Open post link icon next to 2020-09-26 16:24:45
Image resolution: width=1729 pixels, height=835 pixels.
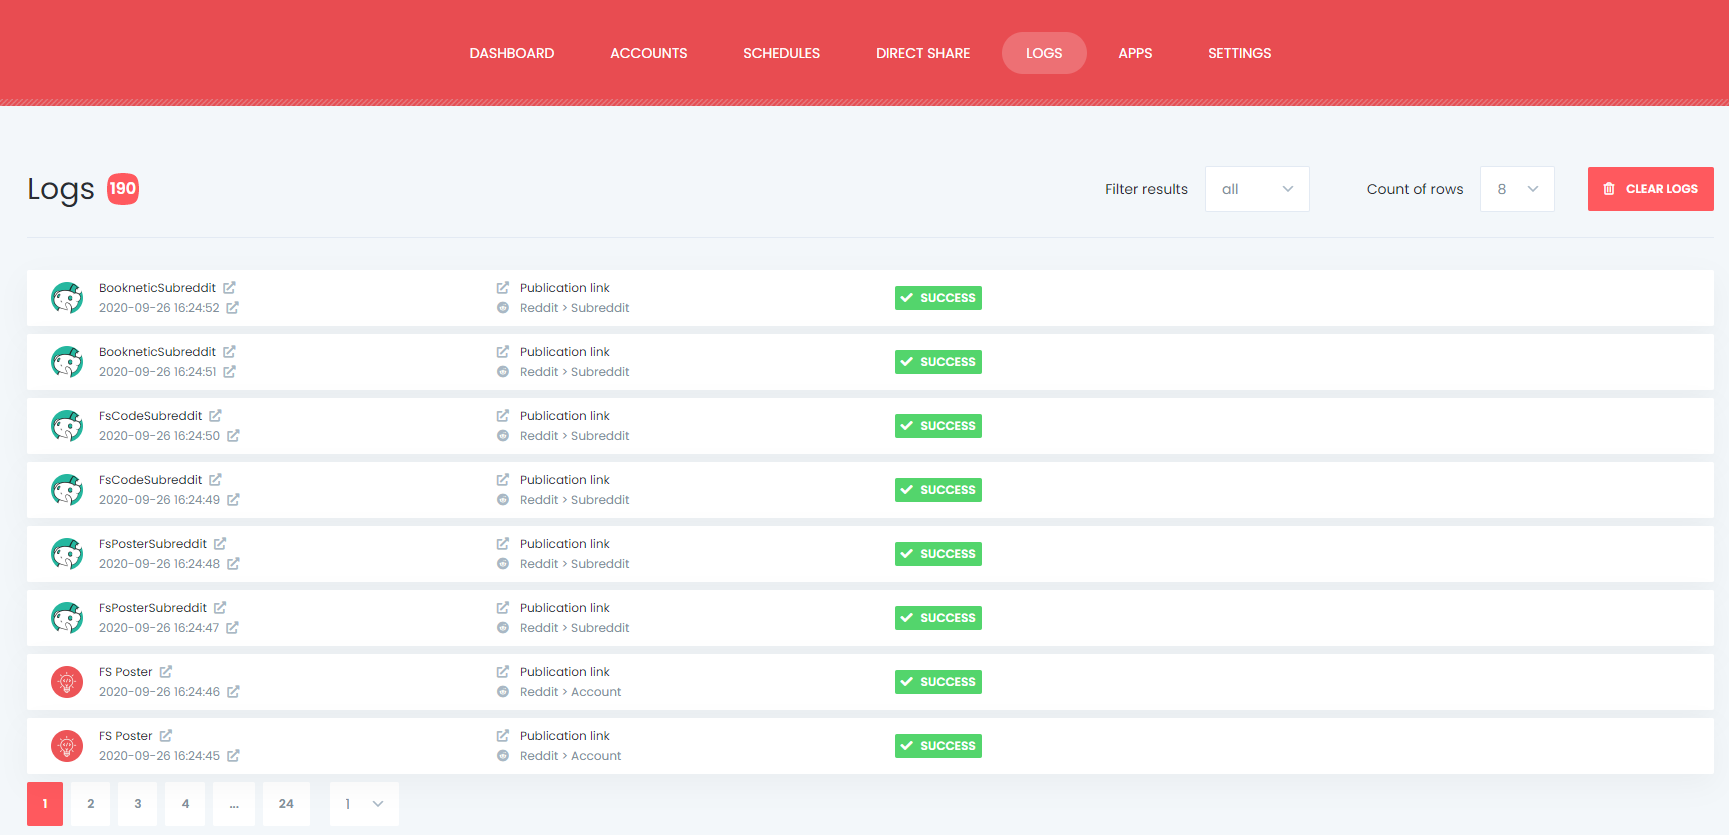click(233, 755)
